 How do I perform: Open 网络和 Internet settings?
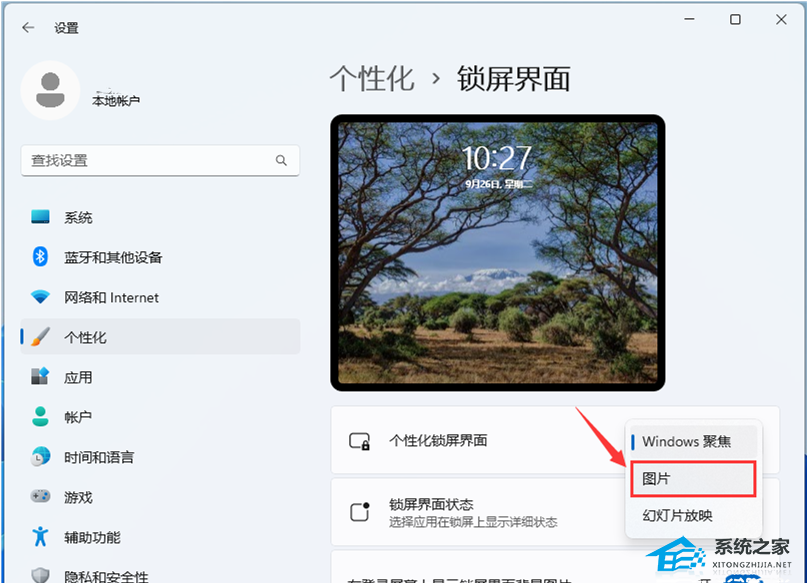(x=160, y=297)
